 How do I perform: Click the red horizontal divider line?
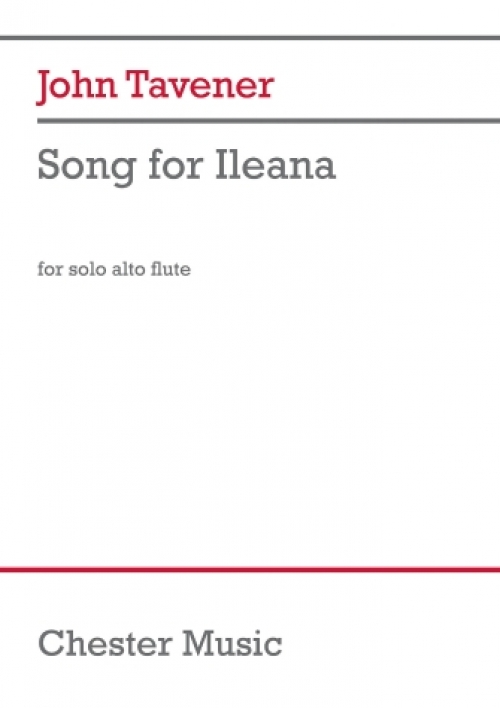250,570
